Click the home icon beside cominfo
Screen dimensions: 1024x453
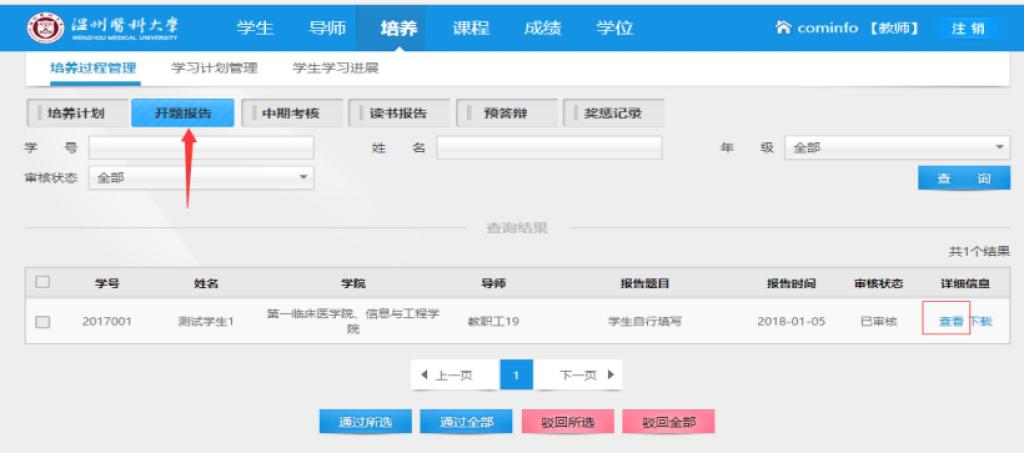point(783,28)
